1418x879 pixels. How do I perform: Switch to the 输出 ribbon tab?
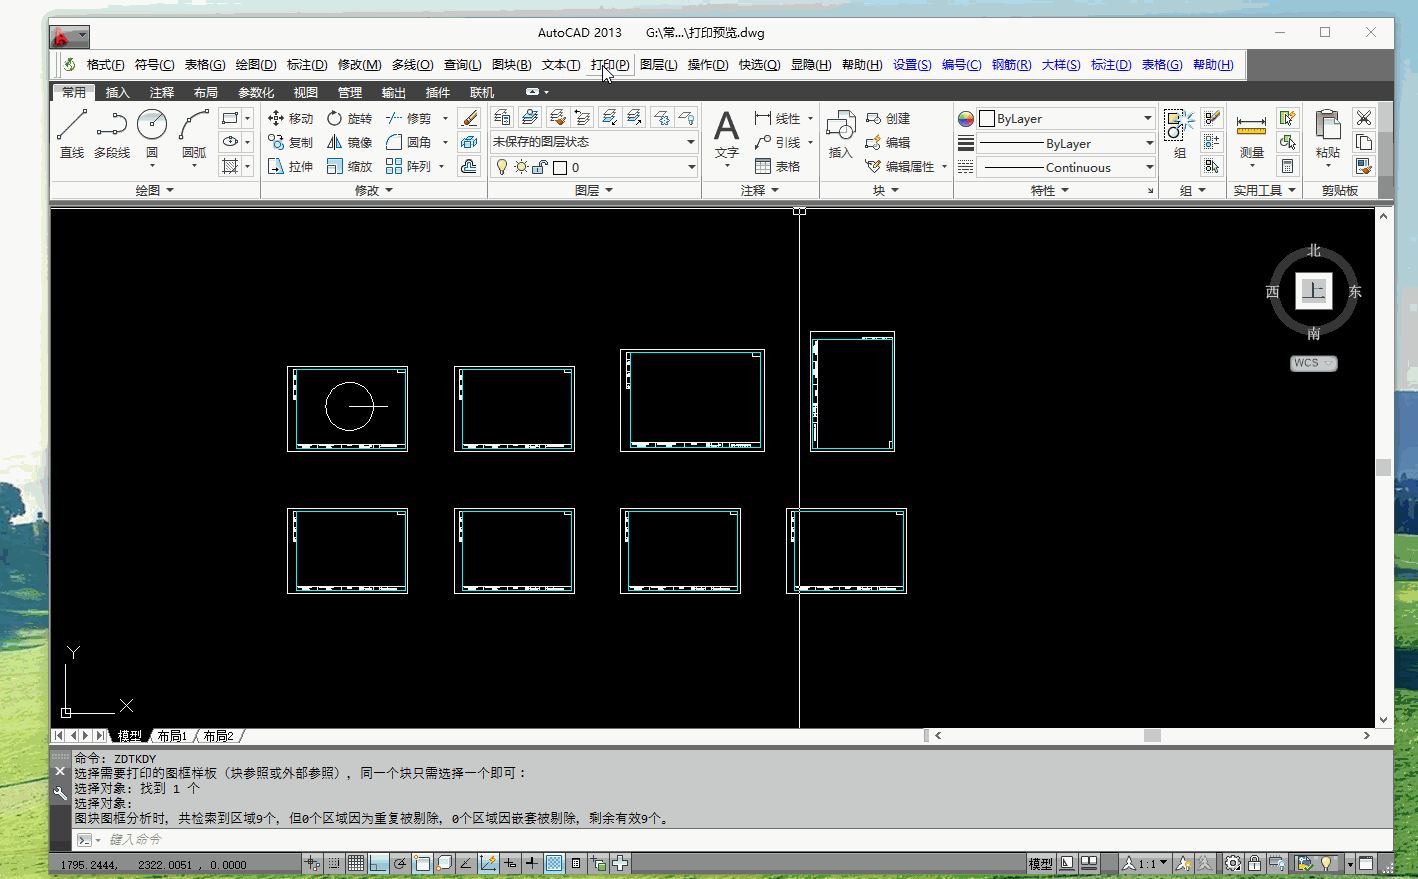tap(394, 92)
